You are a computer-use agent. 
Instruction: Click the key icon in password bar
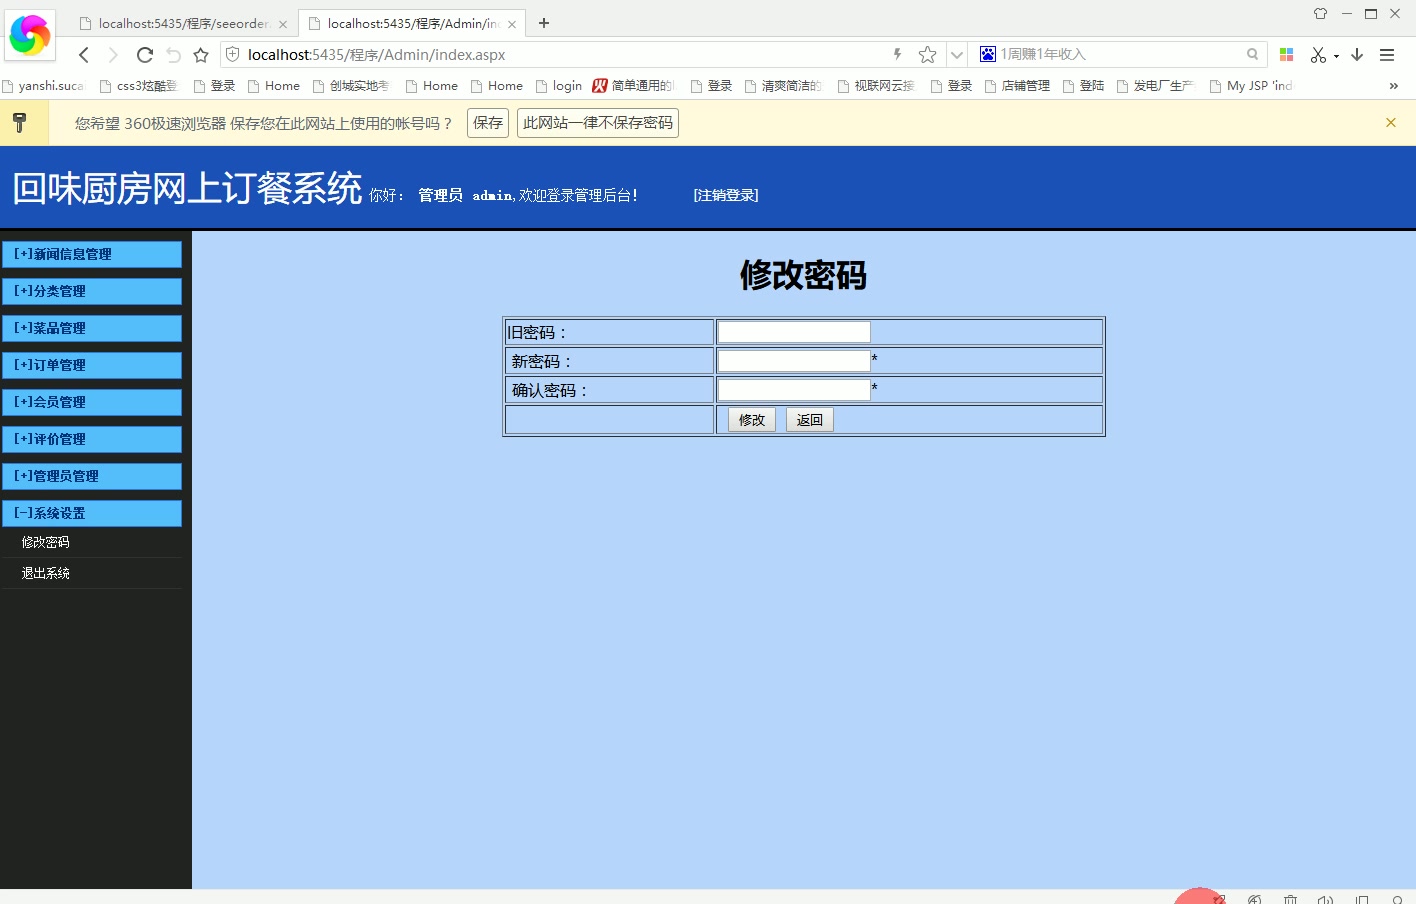coord(19,123)
